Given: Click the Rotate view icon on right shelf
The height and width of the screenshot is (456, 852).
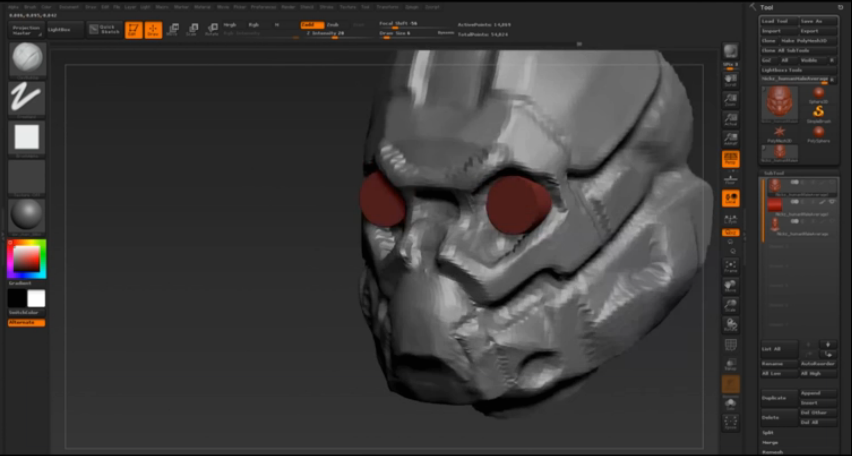Looking at the screenshot, I should tap(731, 325).
